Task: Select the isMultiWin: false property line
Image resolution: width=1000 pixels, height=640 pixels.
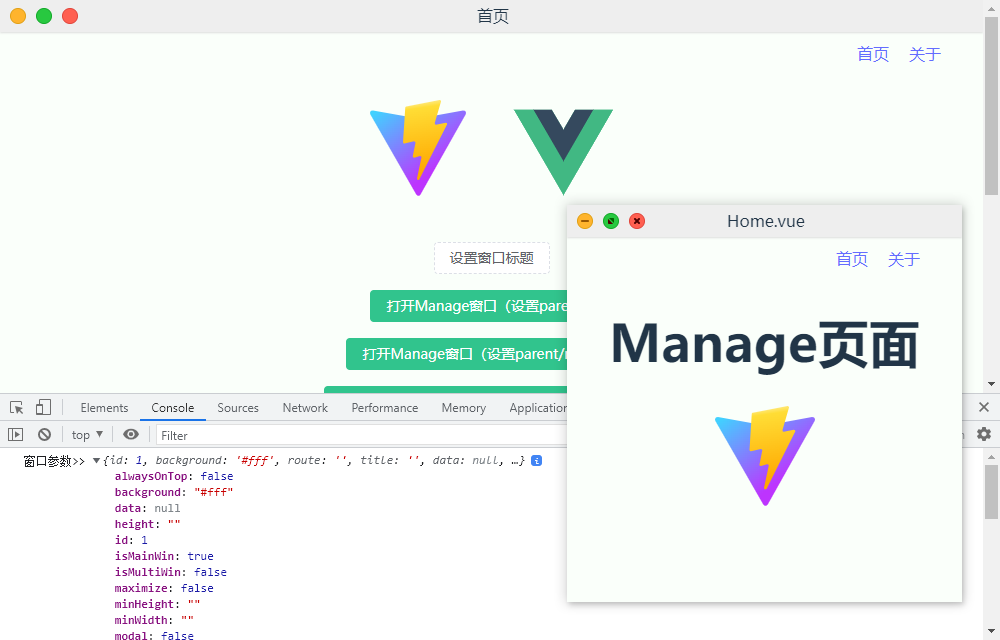Action: coord(170,572)
